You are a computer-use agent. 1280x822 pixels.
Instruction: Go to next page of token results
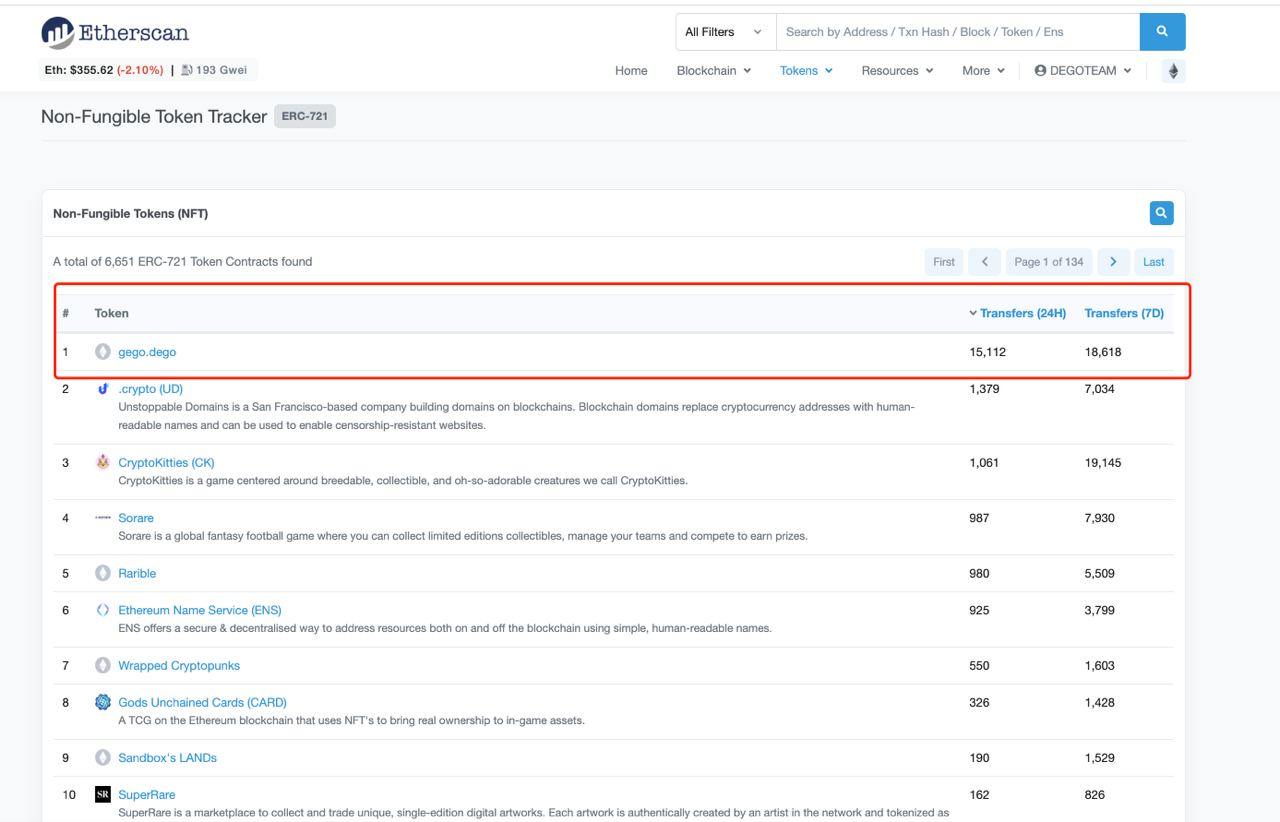[1113, 262]
